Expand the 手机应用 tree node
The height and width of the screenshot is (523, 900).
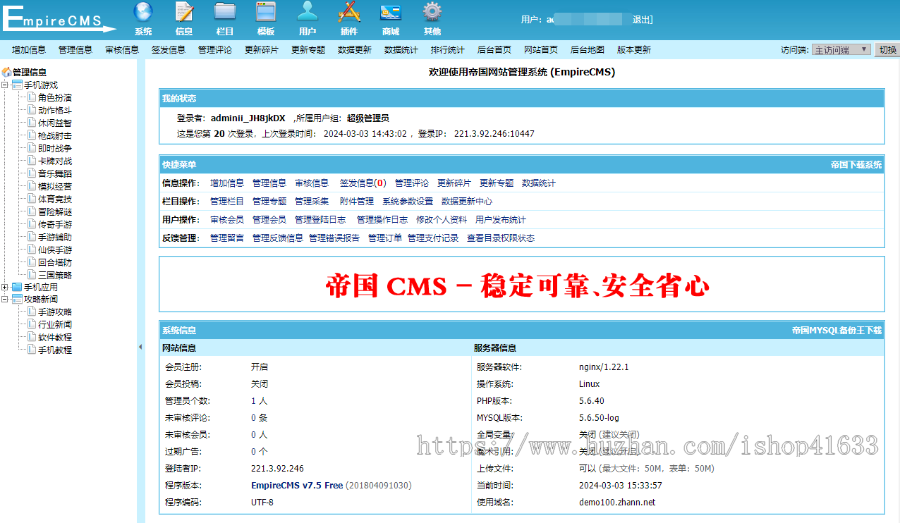[5, 287]
